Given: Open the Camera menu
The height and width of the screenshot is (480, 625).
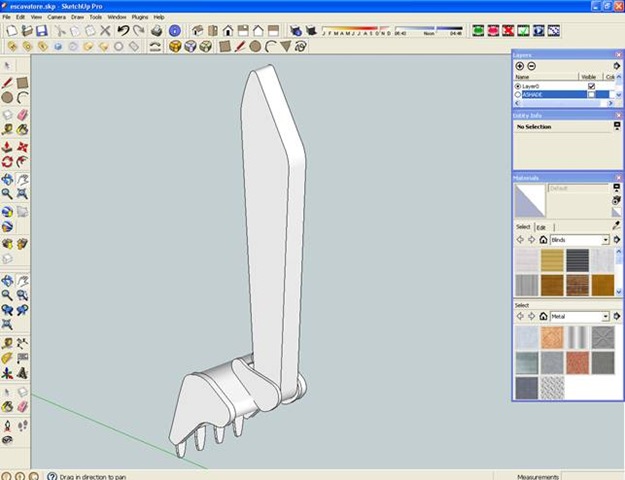Looking at the screenshot, I should [x=56, y=17].
